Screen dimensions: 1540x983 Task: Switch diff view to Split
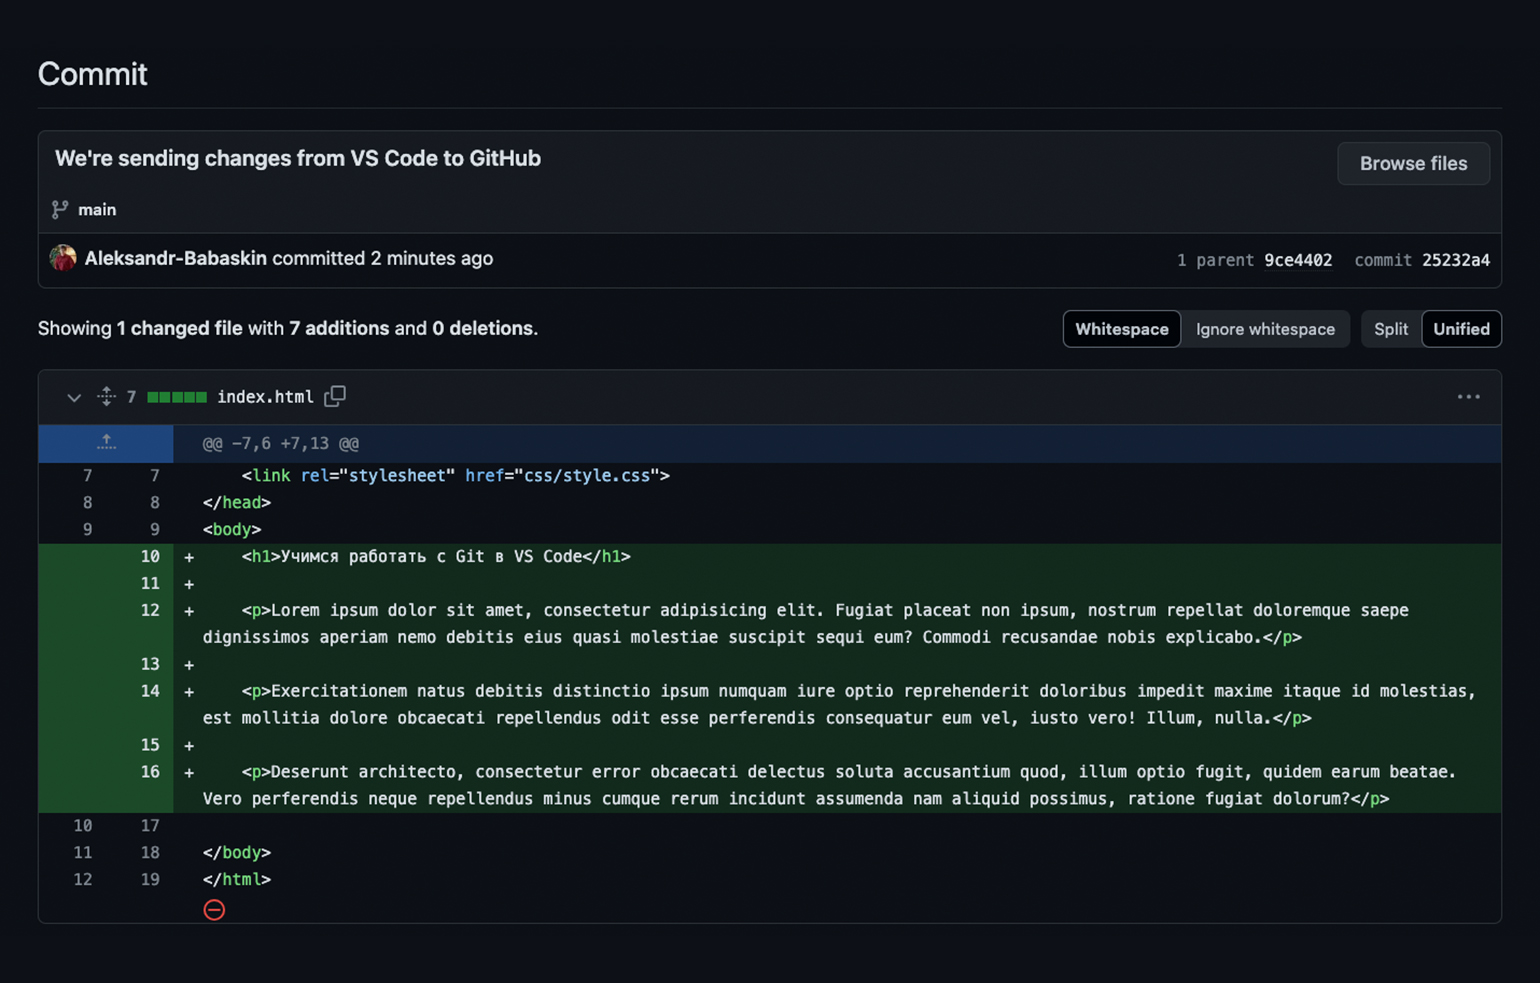pyautogui.click(x=1390, y=329)
